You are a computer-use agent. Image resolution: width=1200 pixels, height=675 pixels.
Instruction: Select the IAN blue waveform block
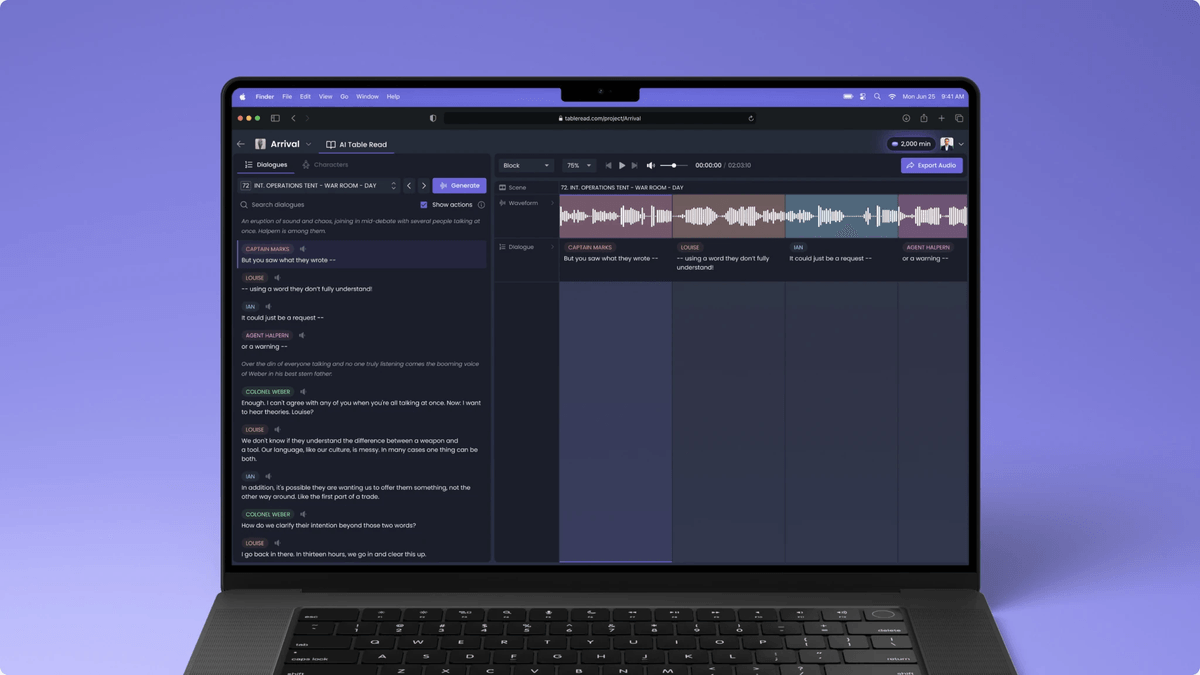(x=841, y=216)
